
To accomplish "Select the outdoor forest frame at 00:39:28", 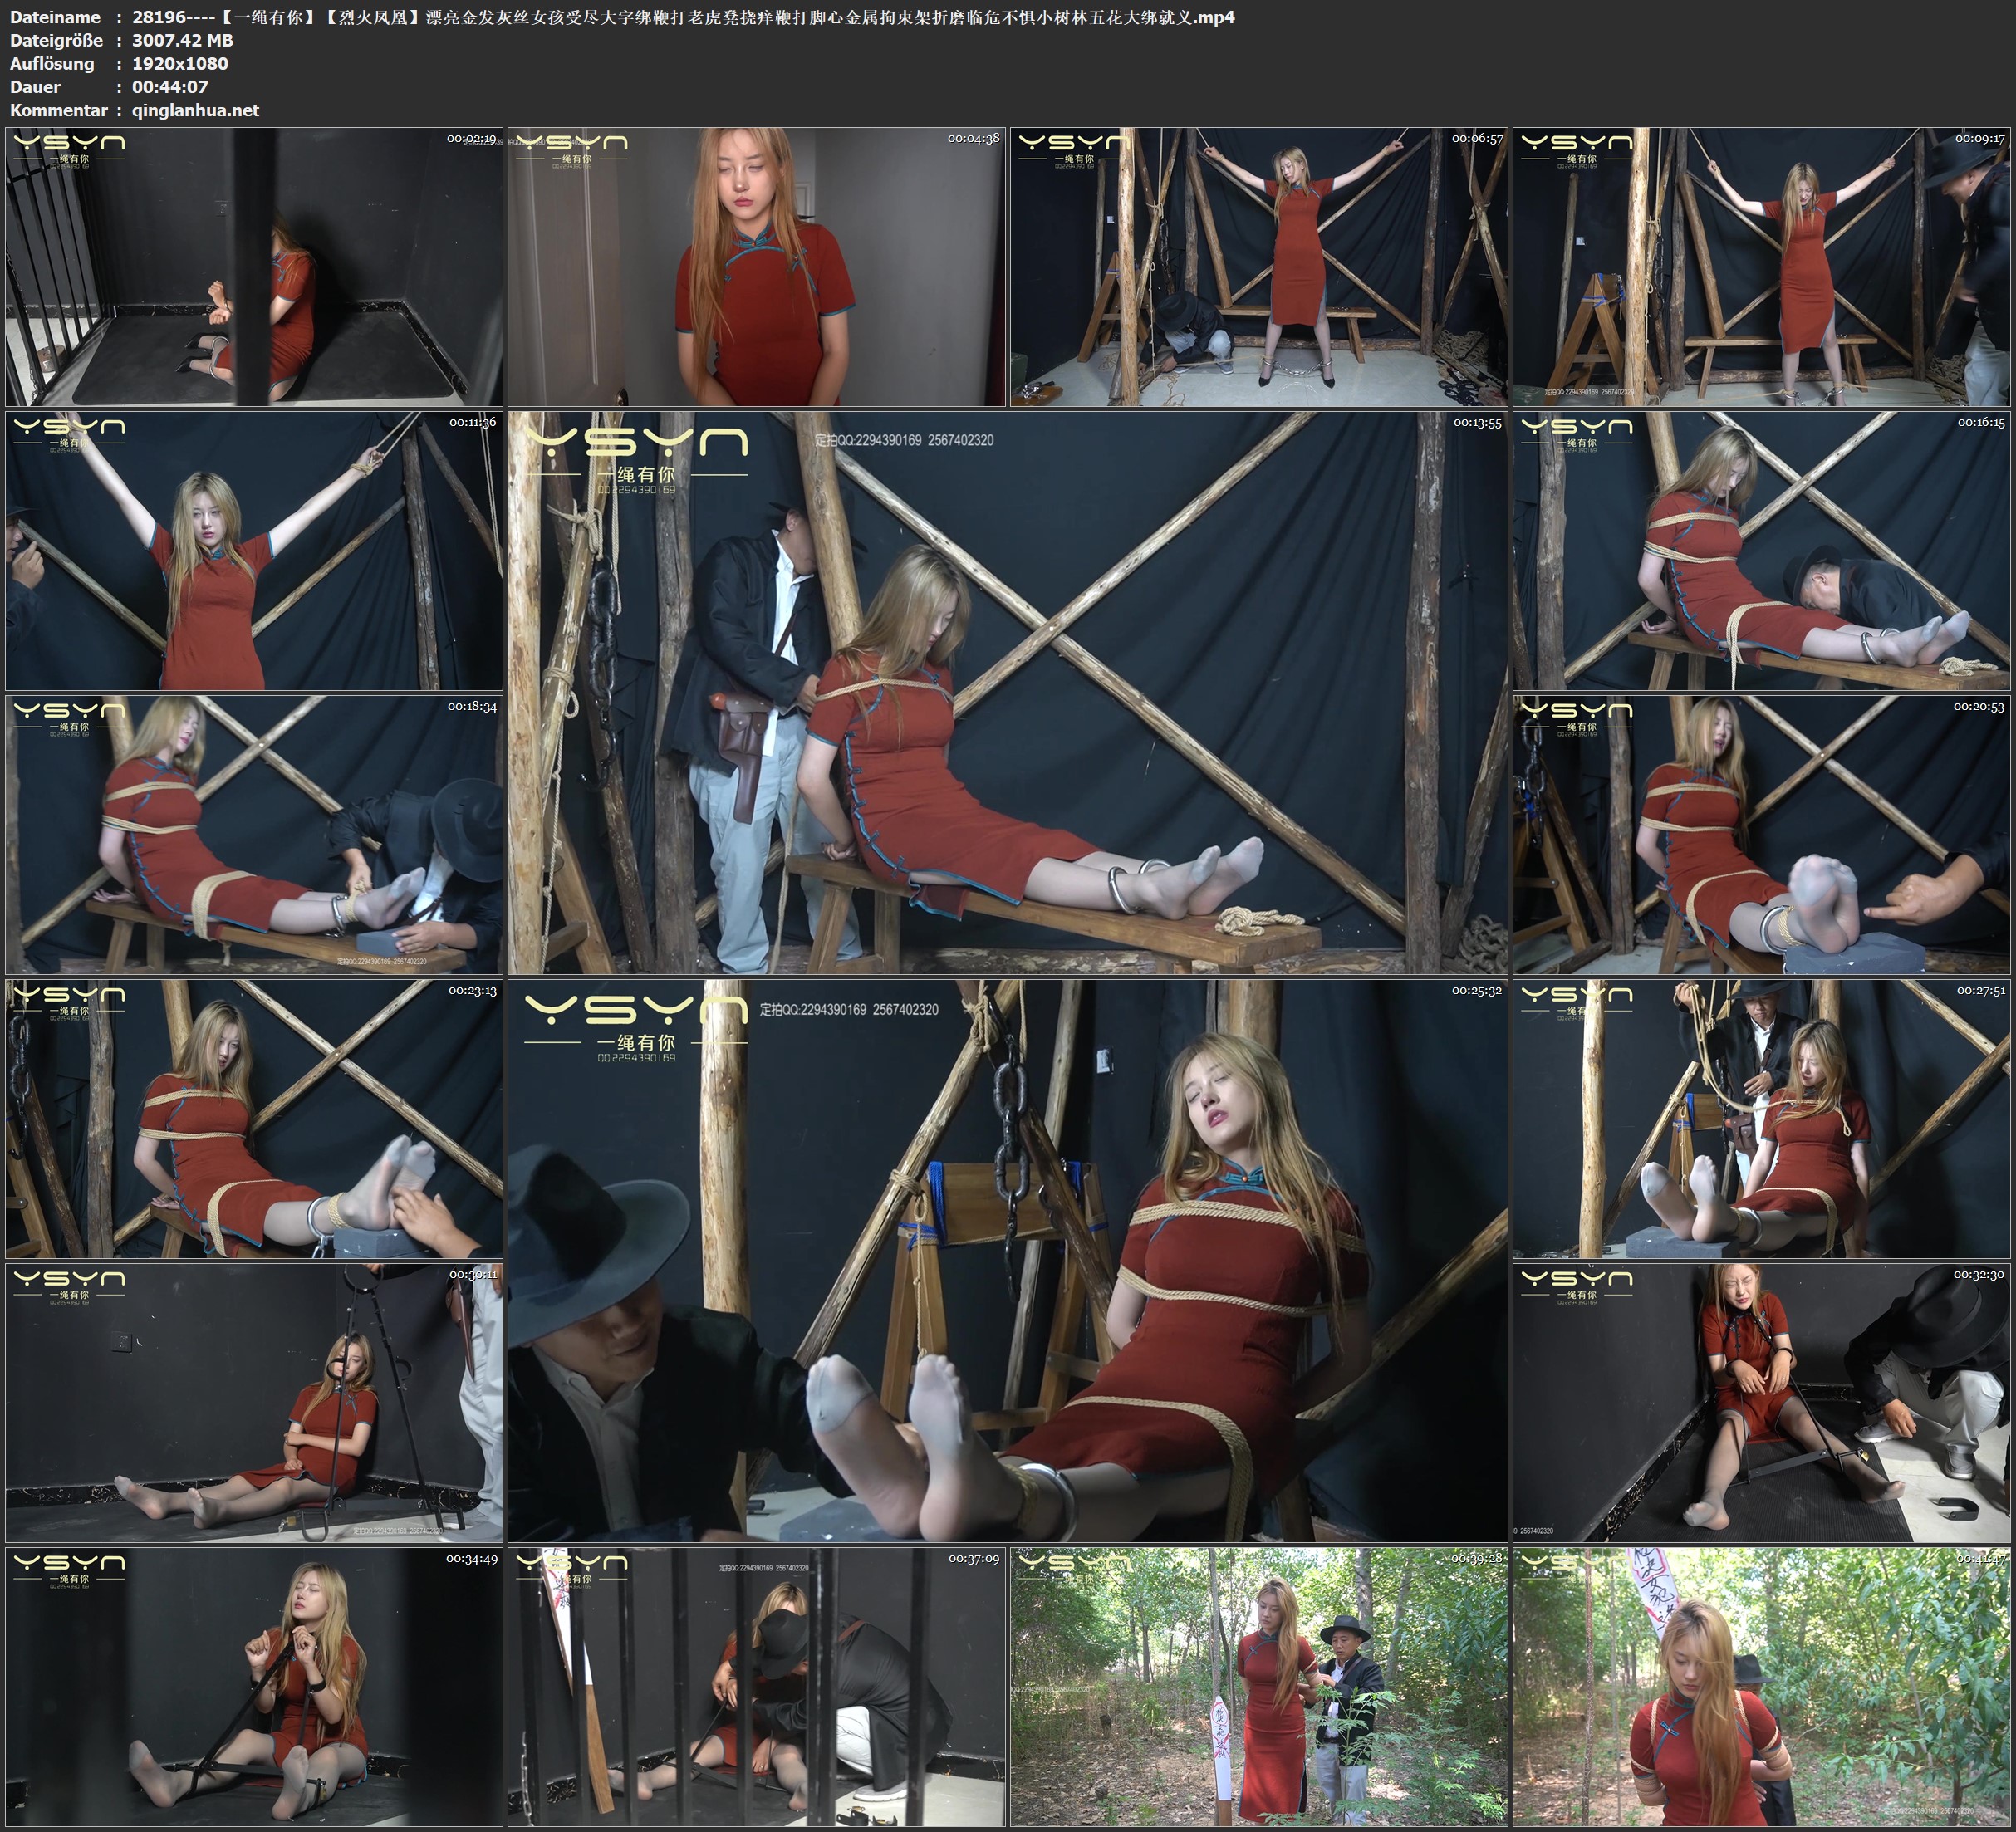I will tap(1258, 1686).
